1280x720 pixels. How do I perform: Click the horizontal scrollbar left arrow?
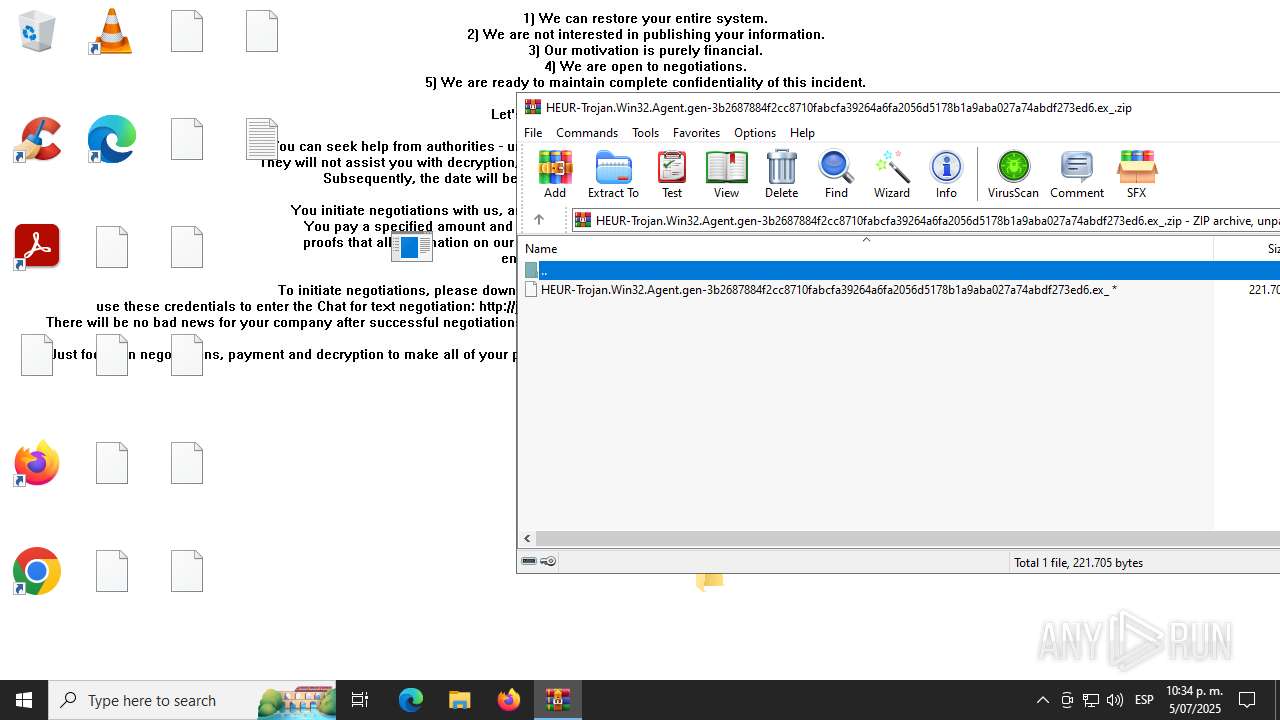click(x=528, y=538)
